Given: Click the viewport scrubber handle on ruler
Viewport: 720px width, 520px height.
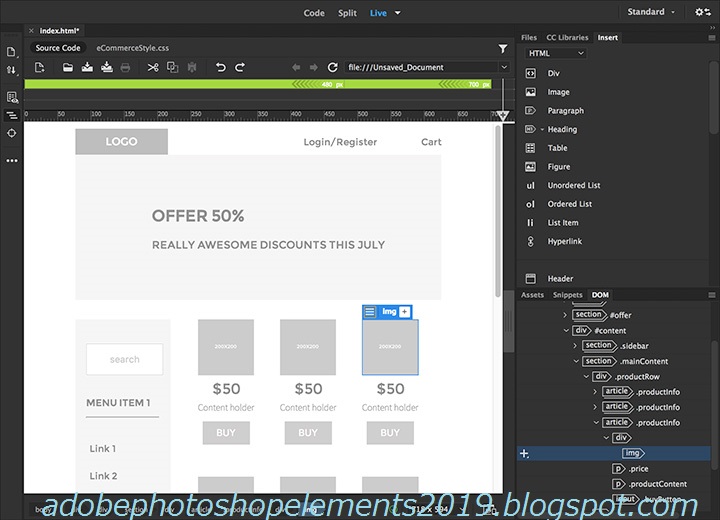Looking at the screenshot, I should [x=503, y=116].
